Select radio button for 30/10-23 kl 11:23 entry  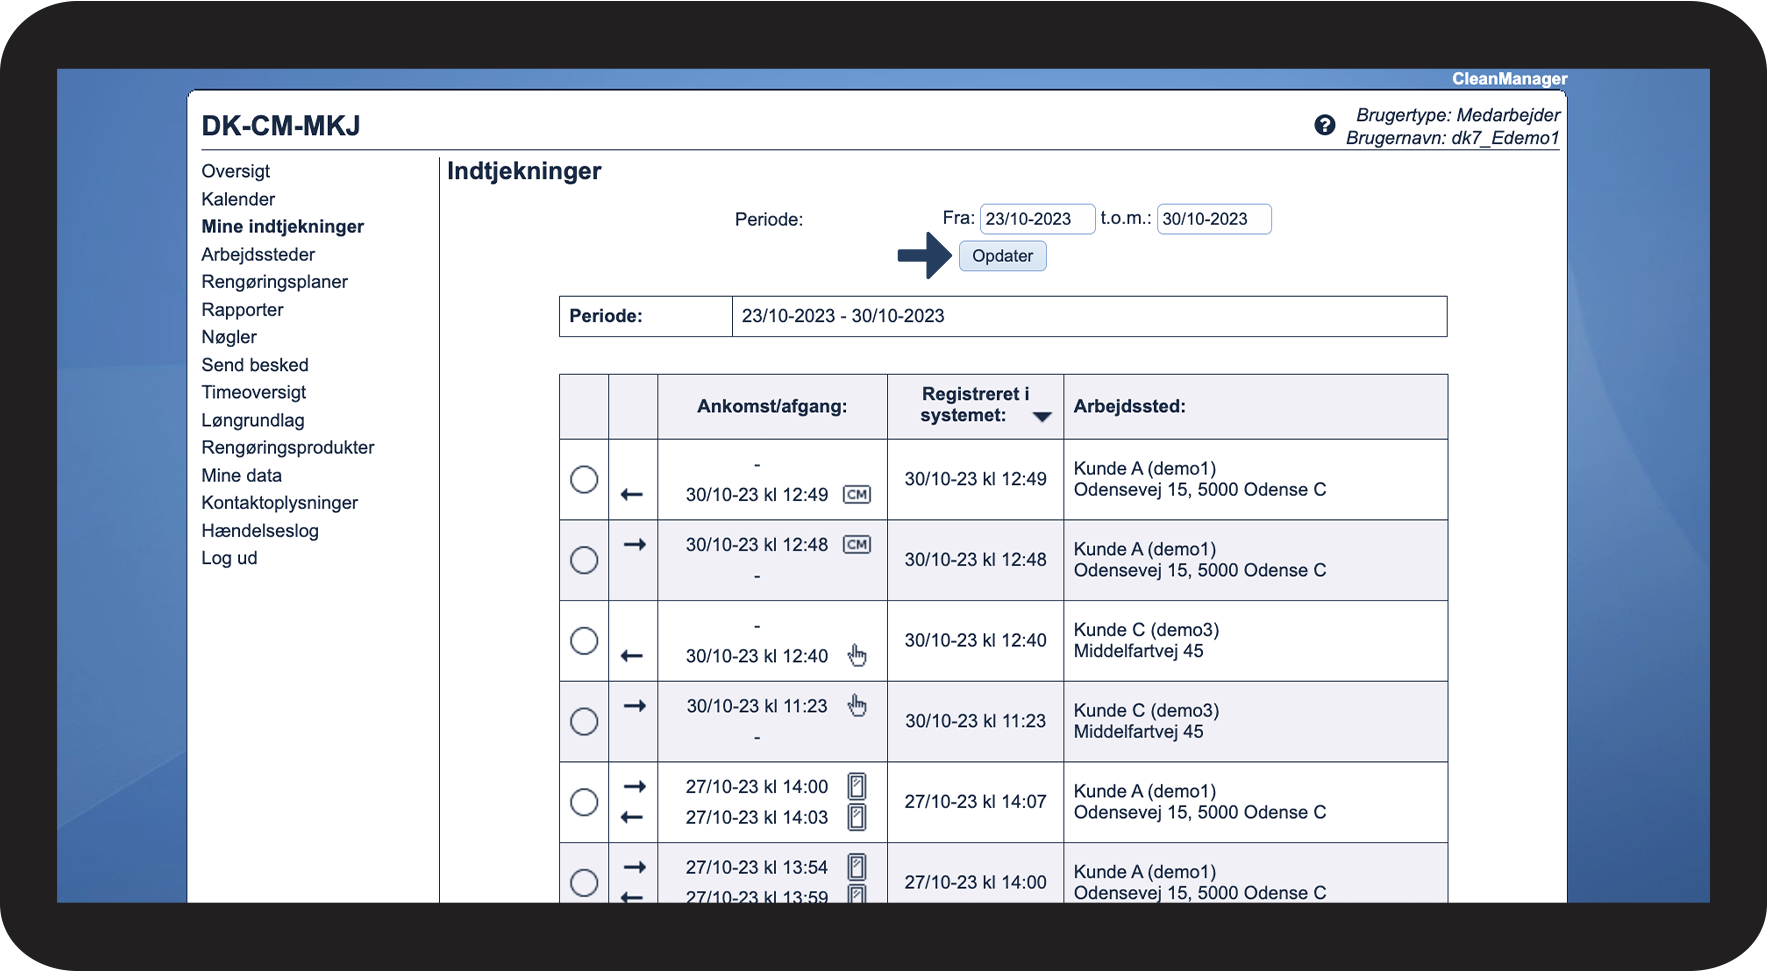tap(584, 721)
